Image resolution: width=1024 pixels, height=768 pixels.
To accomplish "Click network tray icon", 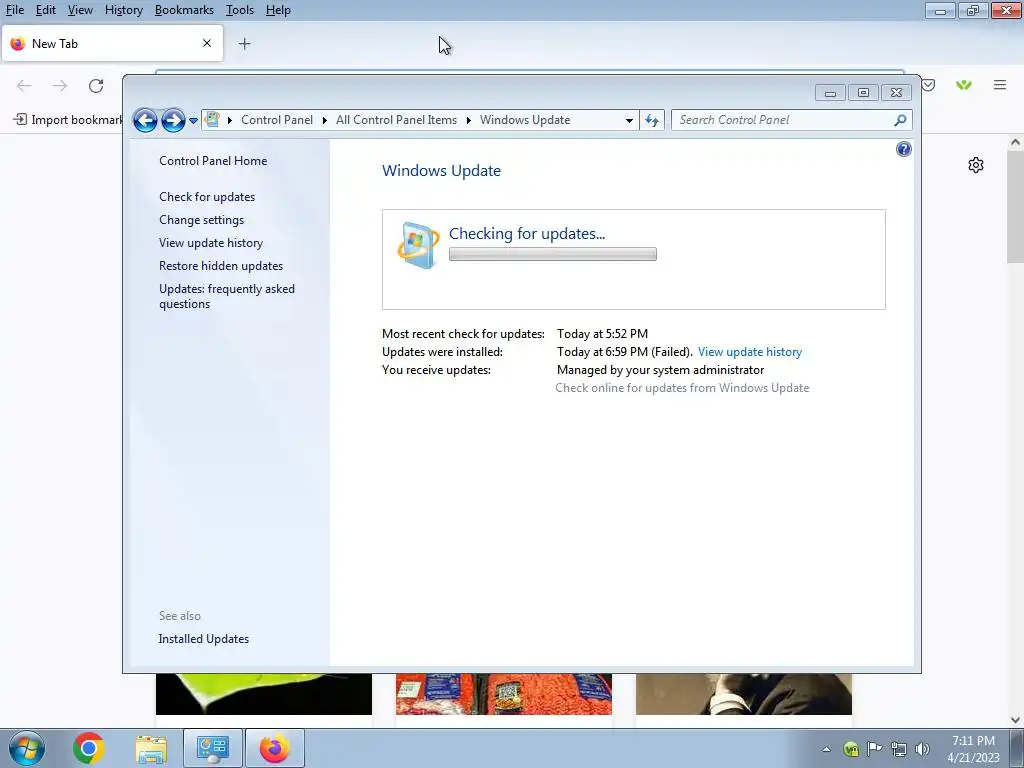I will click(899, 749).
